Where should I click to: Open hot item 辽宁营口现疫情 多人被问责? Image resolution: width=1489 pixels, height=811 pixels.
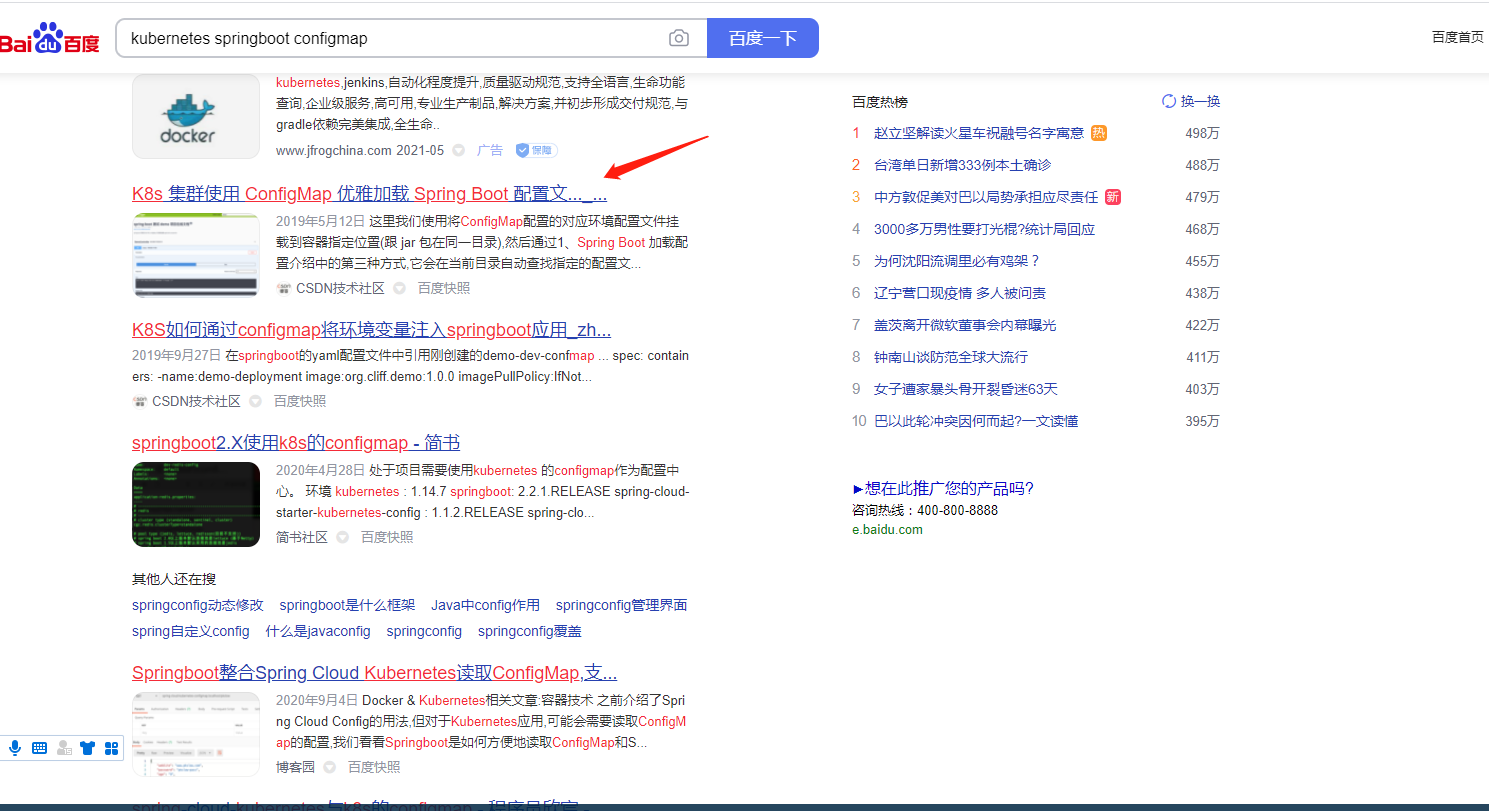[960, 293]
